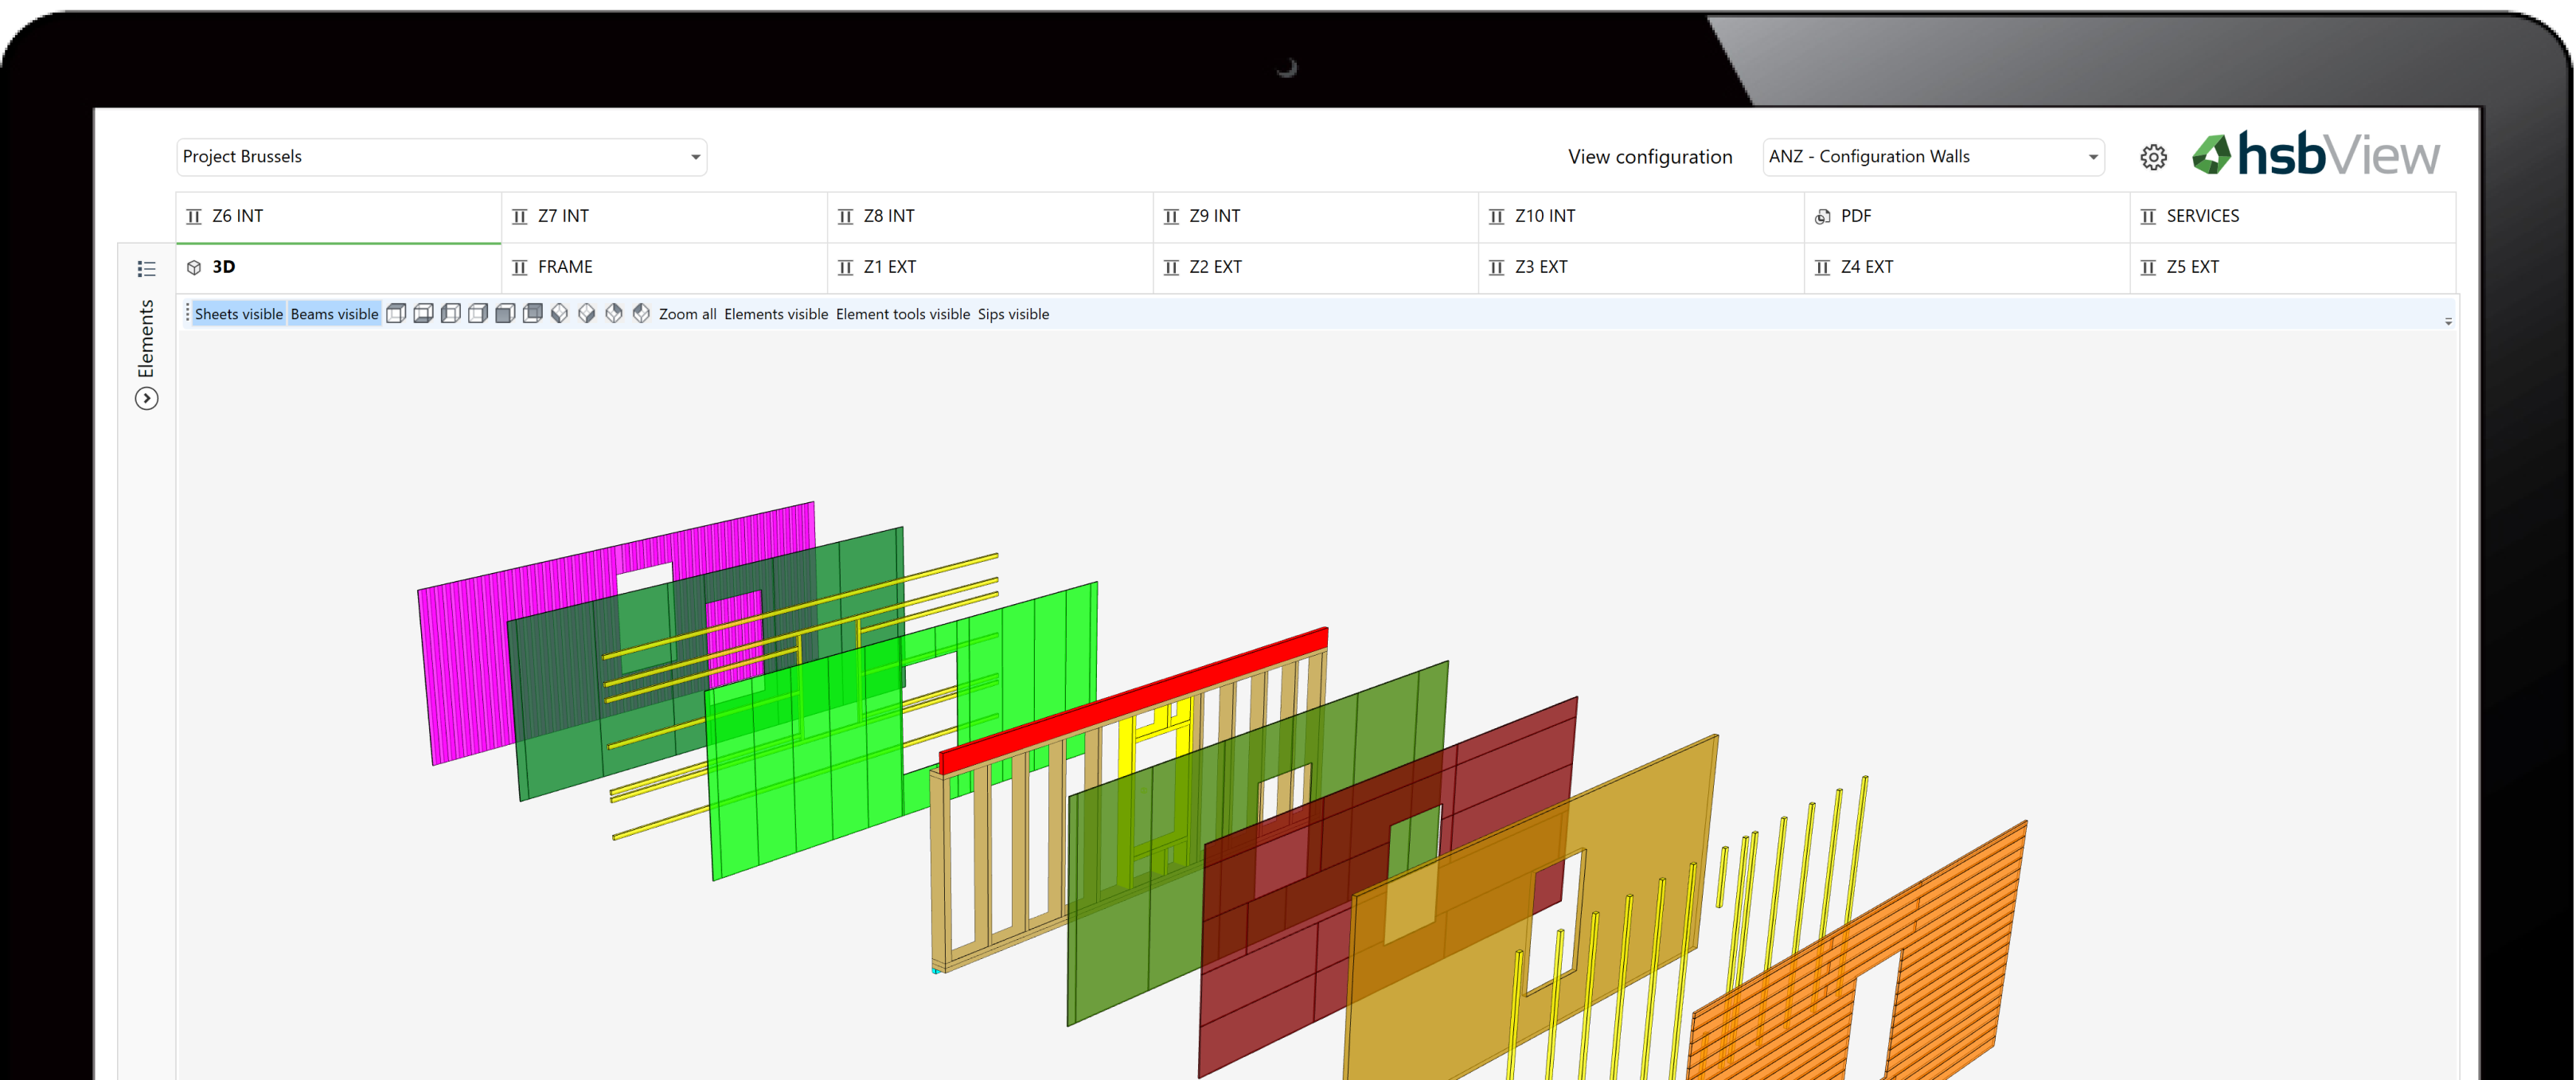Click Zoom all in the toolbar

point(688,314)
